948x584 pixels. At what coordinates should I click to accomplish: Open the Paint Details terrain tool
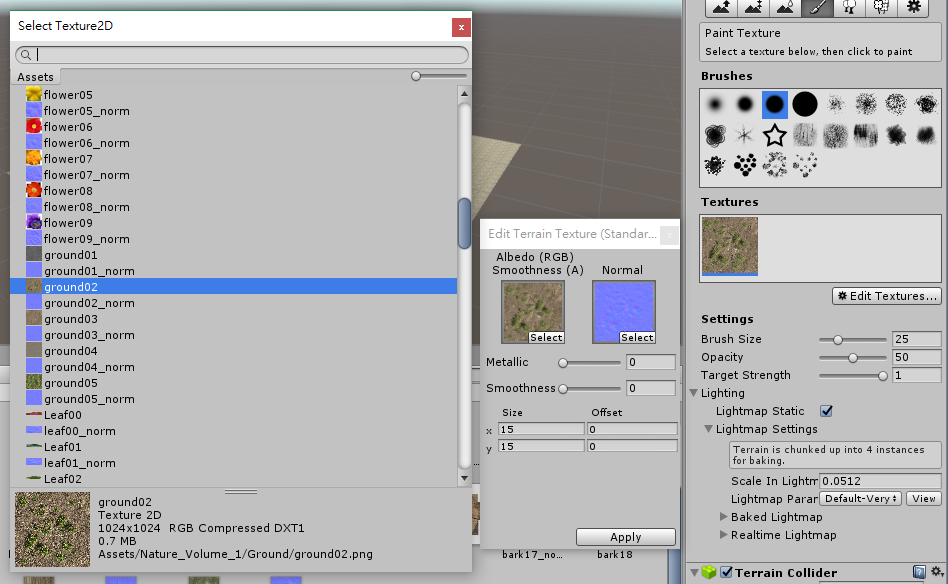pyautogui.click(x=881, y=8)
